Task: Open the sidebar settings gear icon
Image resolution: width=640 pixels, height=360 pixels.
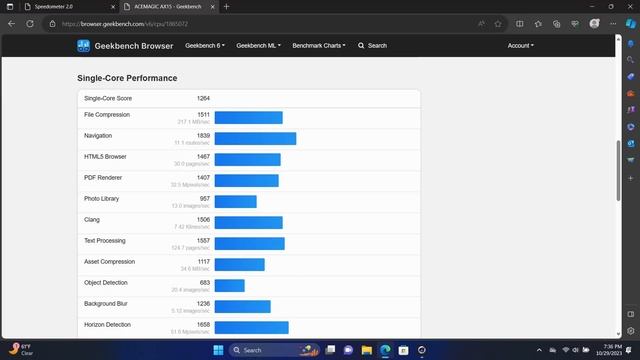Action: 631,331
